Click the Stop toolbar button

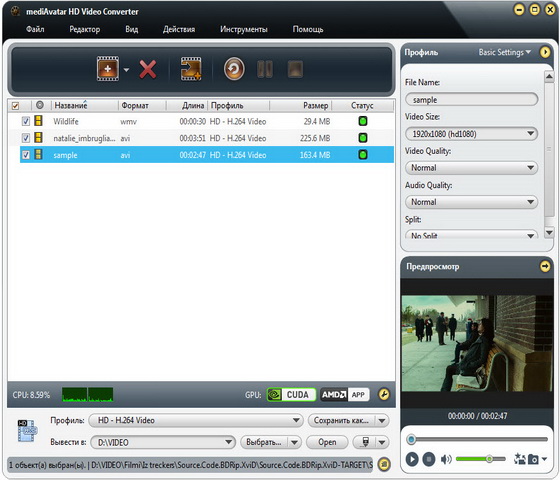click(295, 69)
